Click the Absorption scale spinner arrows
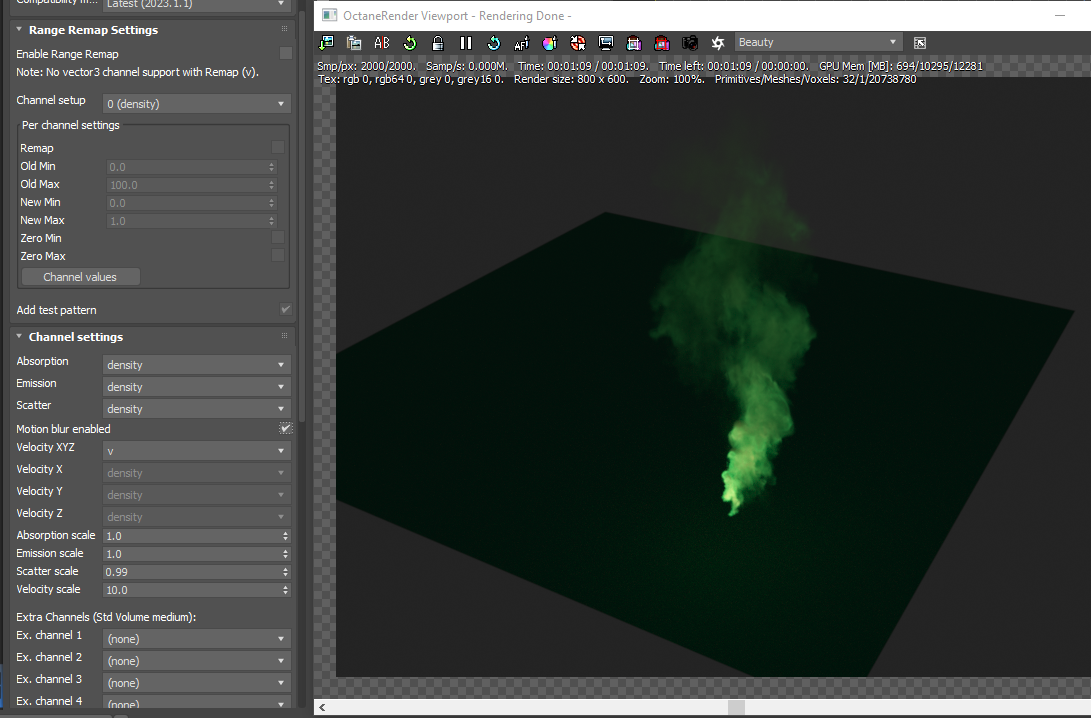Screen dimensions: 1091x718 285,536
